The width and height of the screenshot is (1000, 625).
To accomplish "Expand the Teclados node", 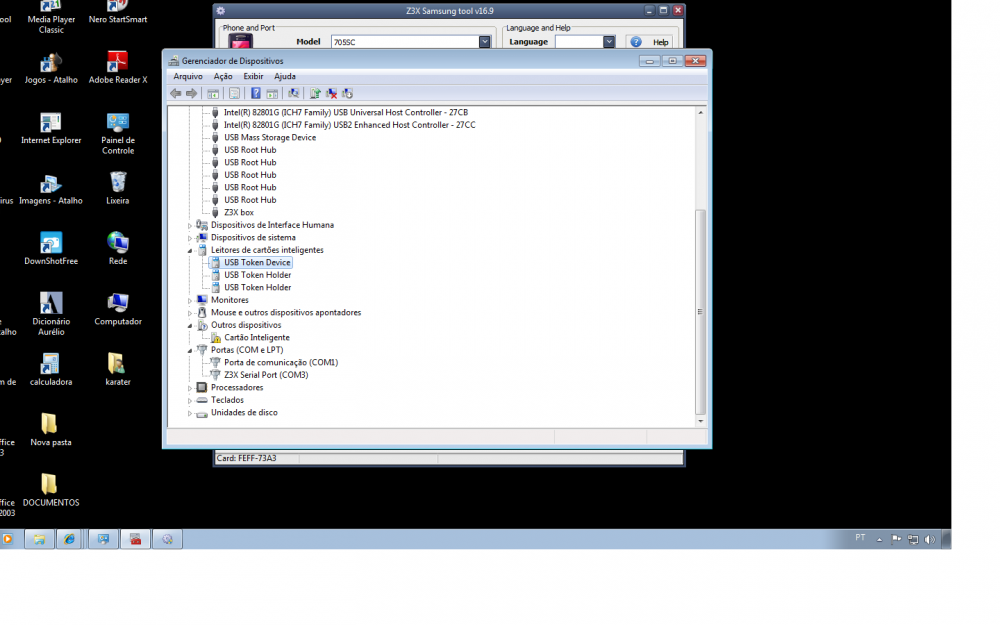I will [x=189, y=401].
